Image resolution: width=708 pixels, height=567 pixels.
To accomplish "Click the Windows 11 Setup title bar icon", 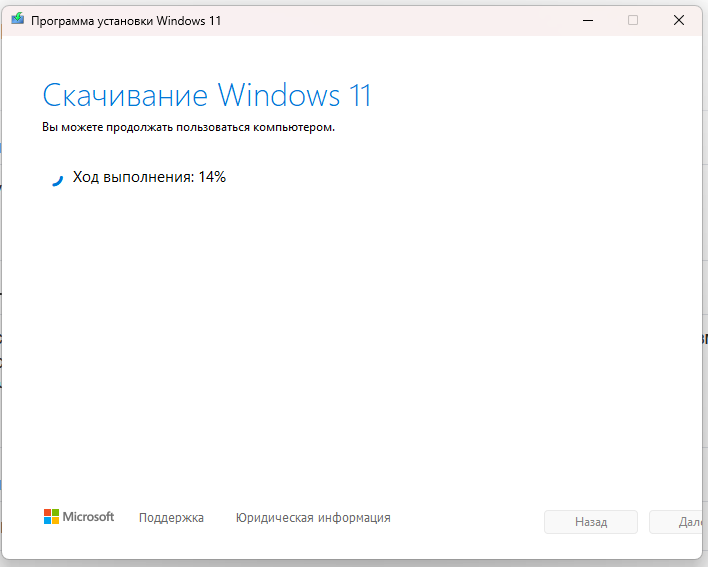I will [x=18, y=19].
